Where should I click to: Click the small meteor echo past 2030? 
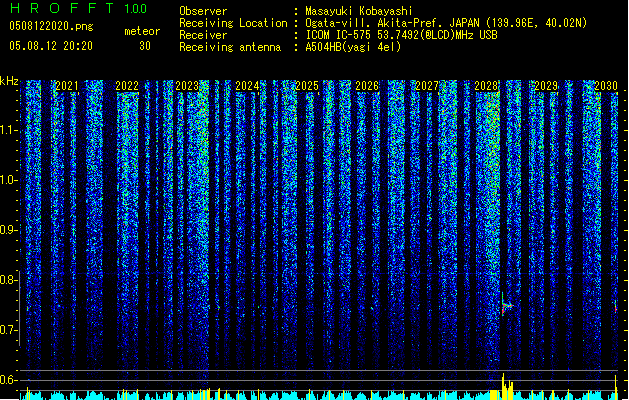tap(616, 307)
